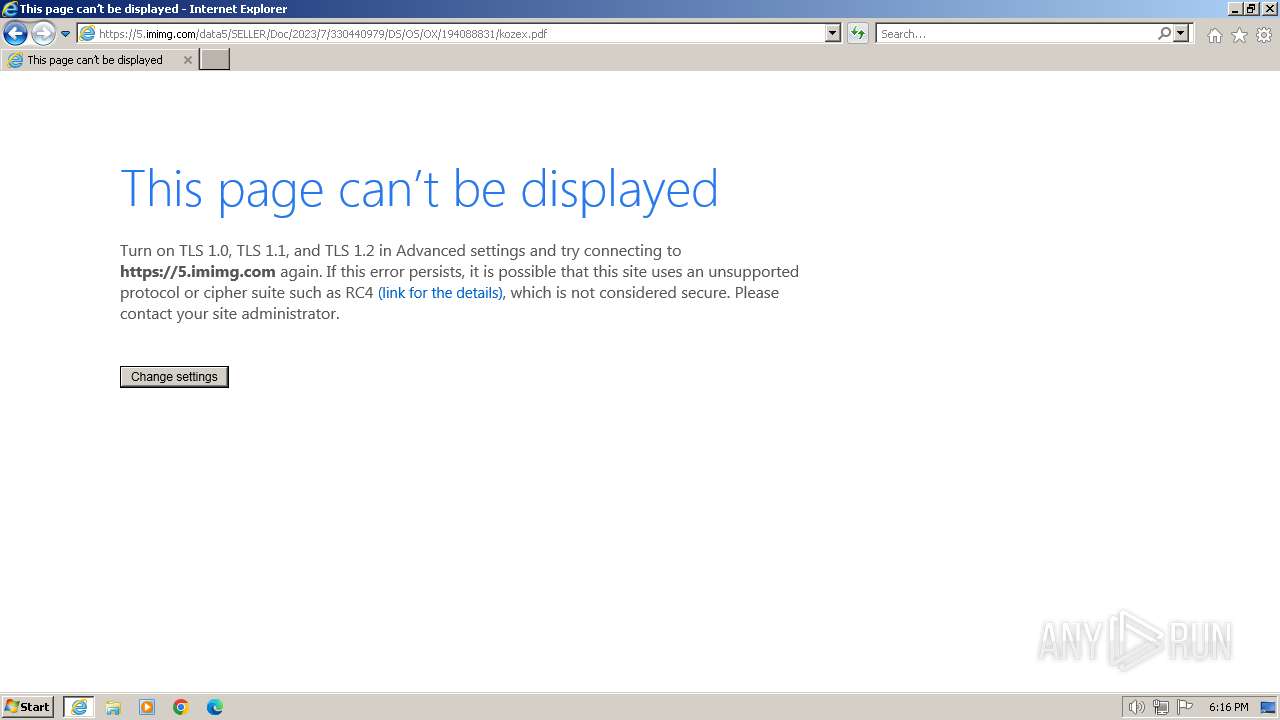Click the magnifier search icon
The height and width of the screenshot is (720, 1280).
click(x=1164, y=33)
